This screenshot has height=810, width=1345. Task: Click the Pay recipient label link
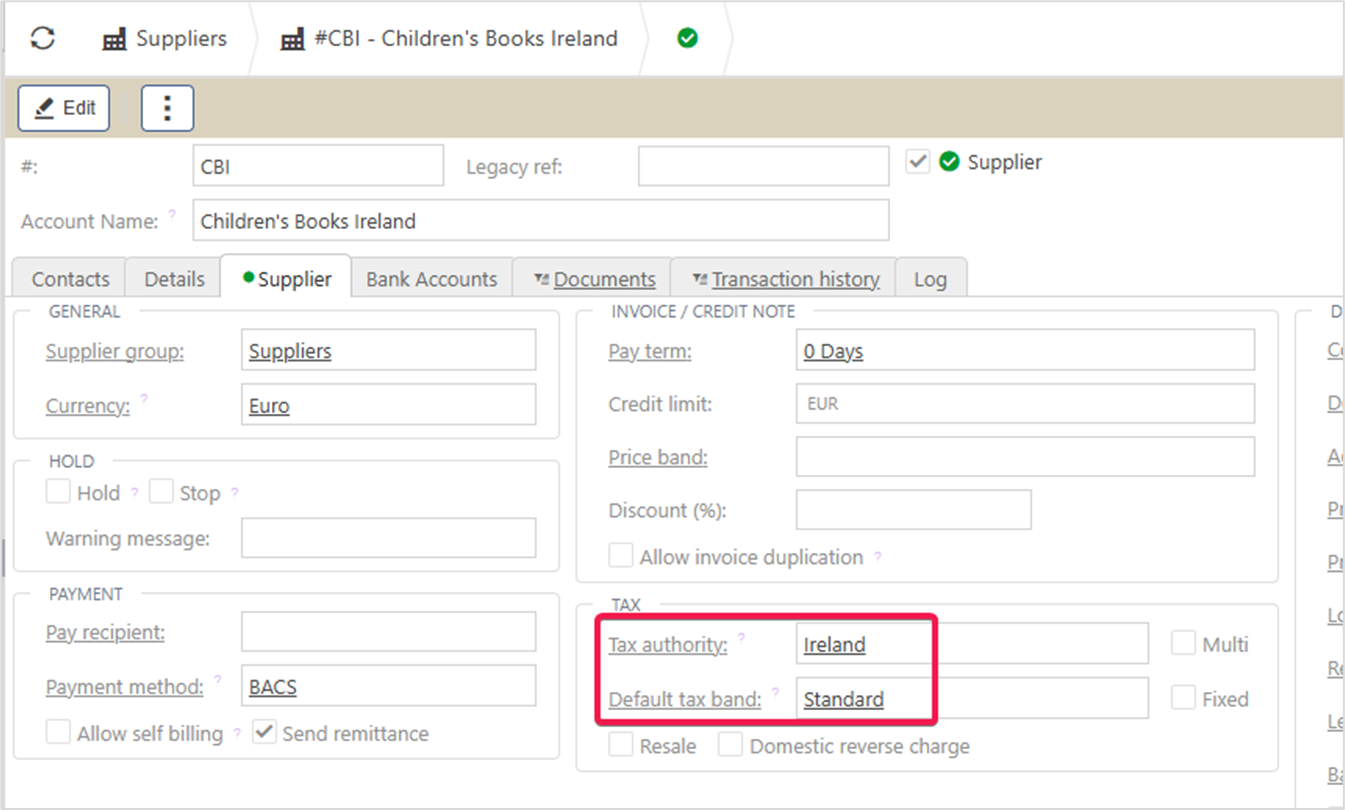click(x=105, y=632)
